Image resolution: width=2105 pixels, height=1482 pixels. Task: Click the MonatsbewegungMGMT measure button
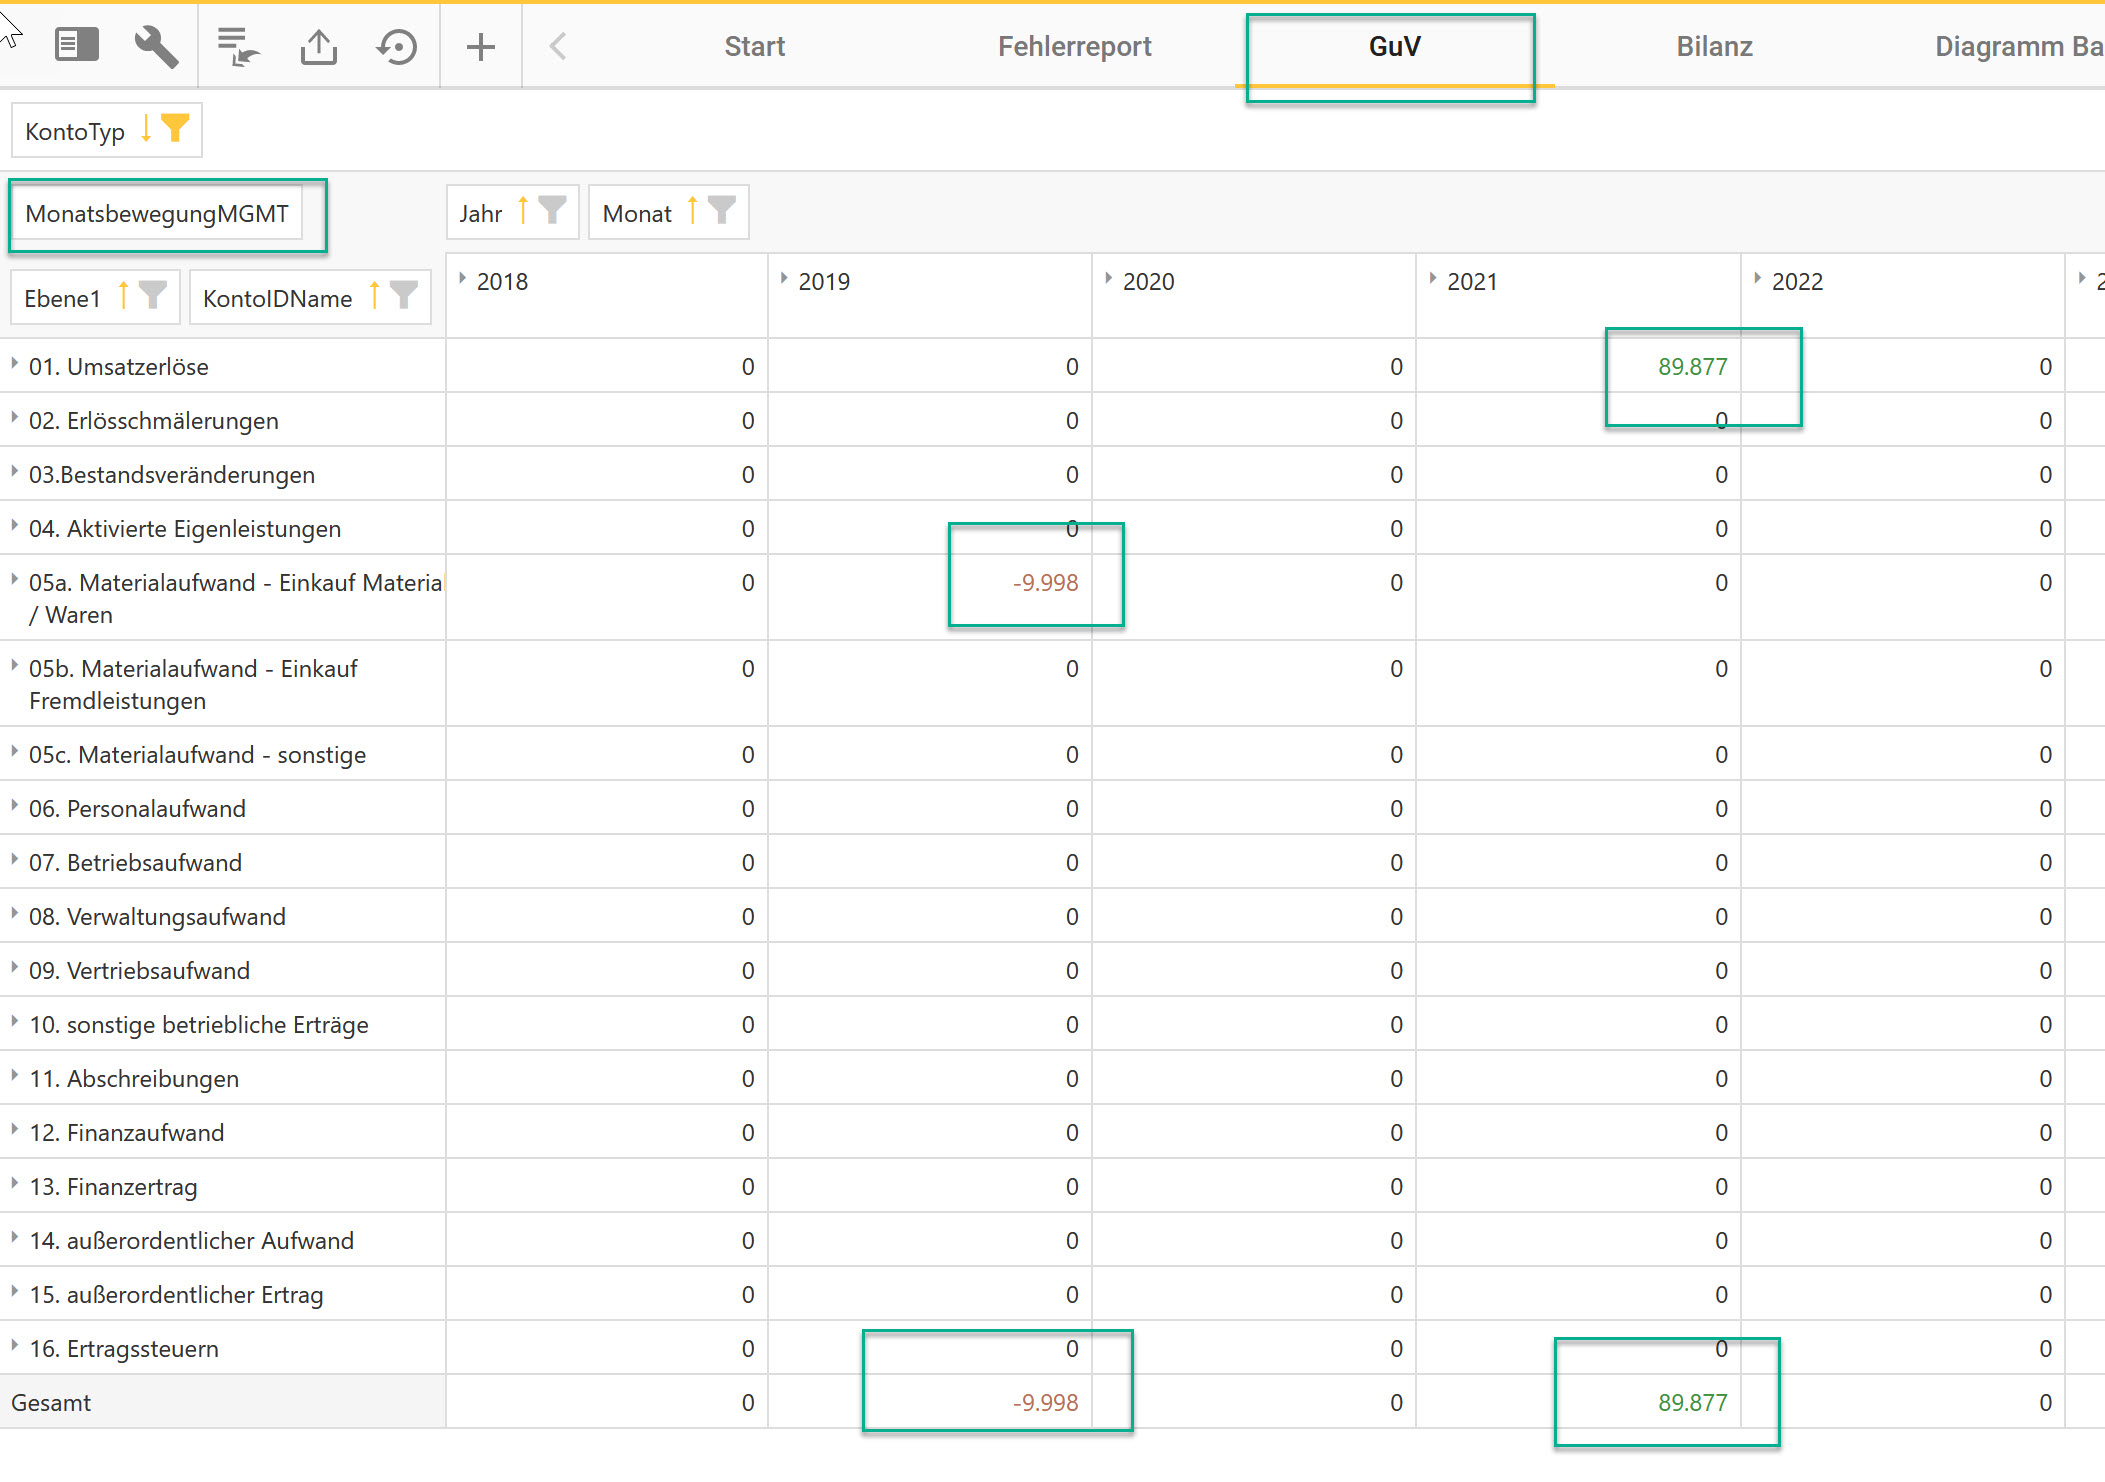pos(157,214)
